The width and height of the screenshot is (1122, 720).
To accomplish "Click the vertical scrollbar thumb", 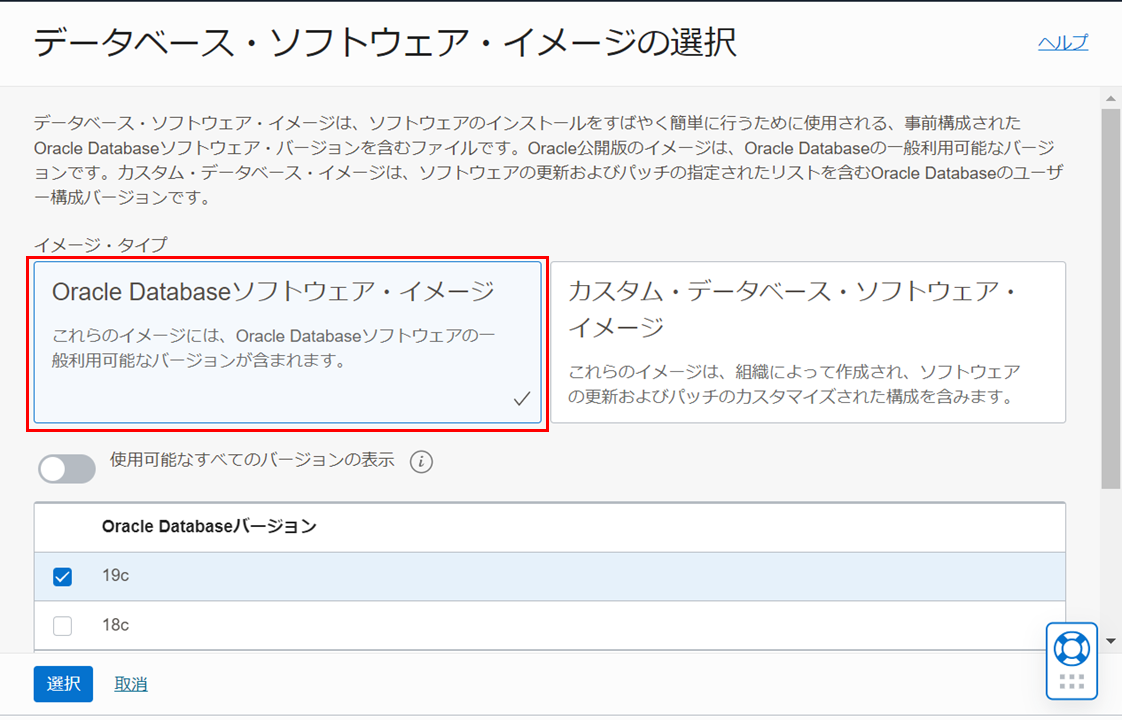I will click(1110, 300).
